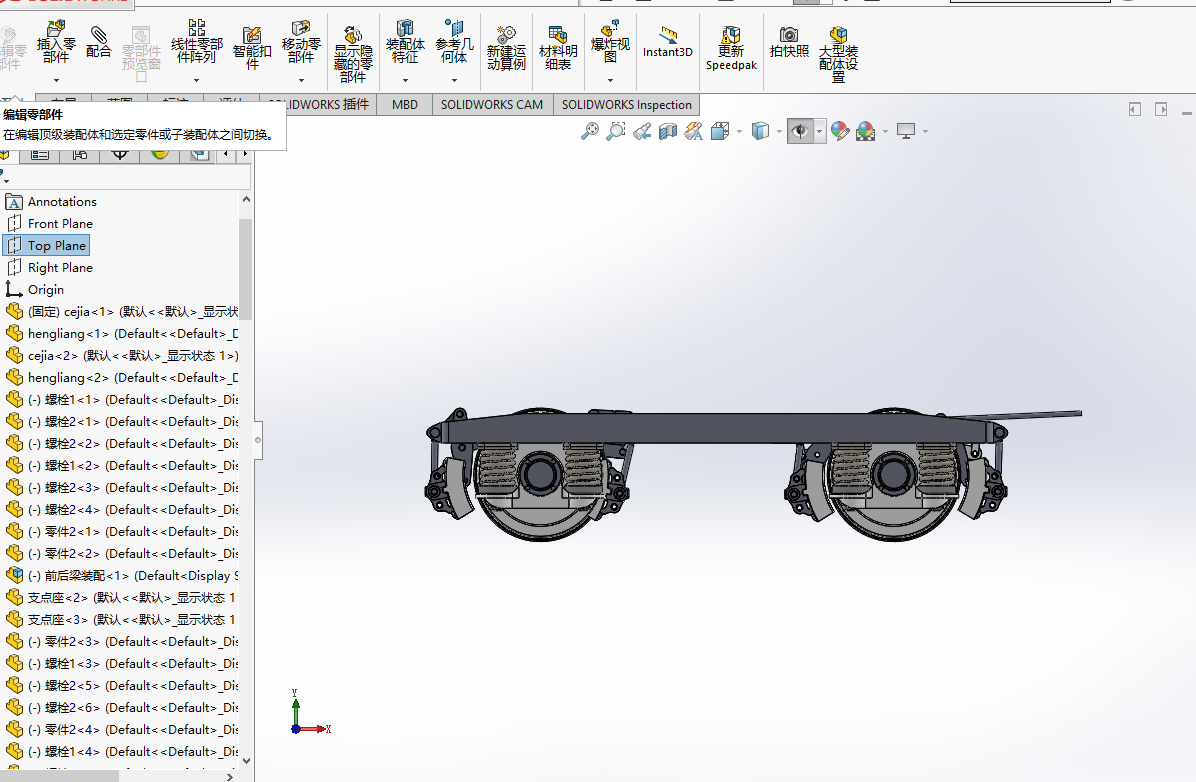Viewport: 1196px width, 782px height.
Task: Collapse feature tree panel via side handle
Action: click(258, 440)
